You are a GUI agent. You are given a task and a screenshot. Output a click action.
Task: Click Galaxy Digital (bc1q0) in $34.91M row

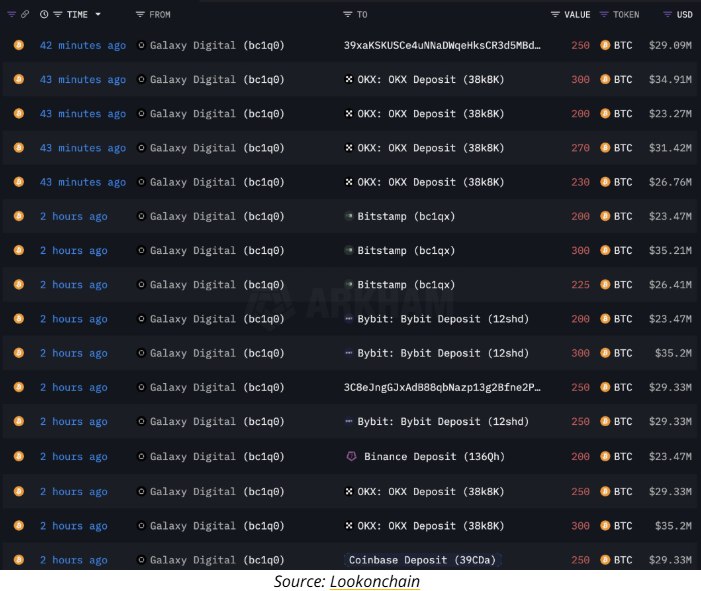pos(217,80)
